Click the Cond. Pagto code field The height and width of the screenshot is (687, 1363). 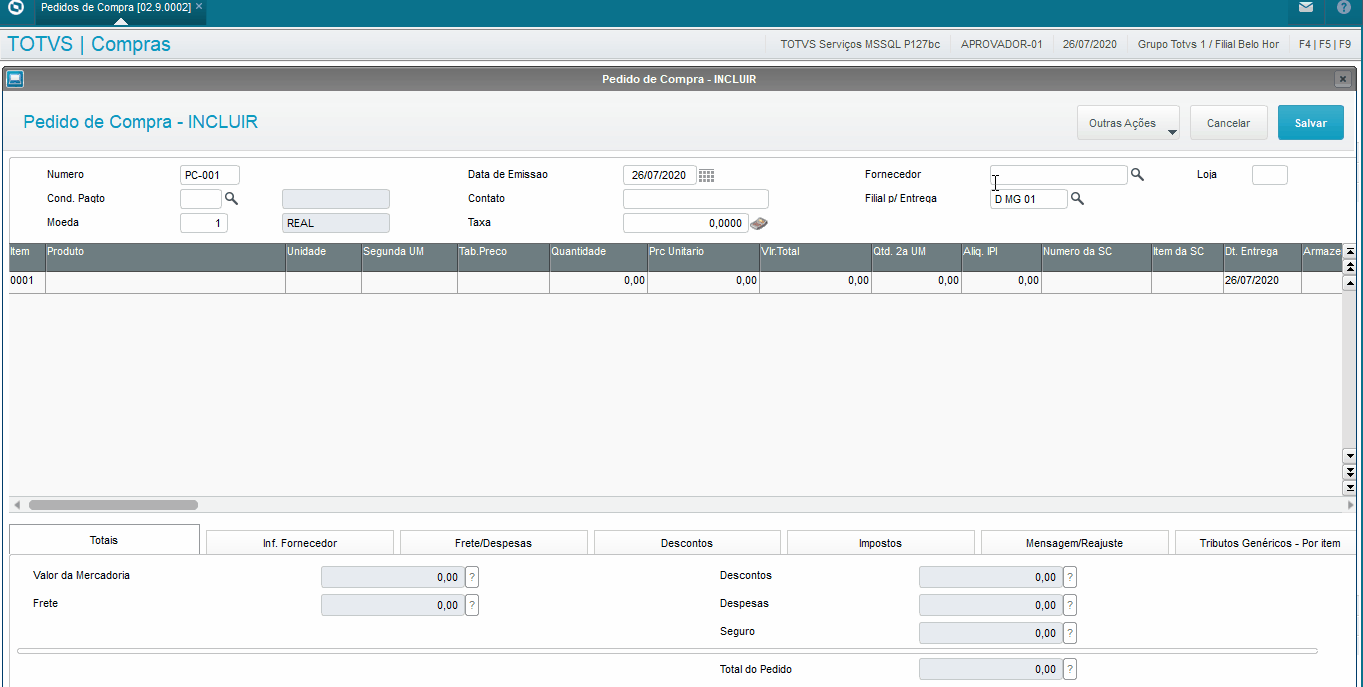tap(201, 199)
